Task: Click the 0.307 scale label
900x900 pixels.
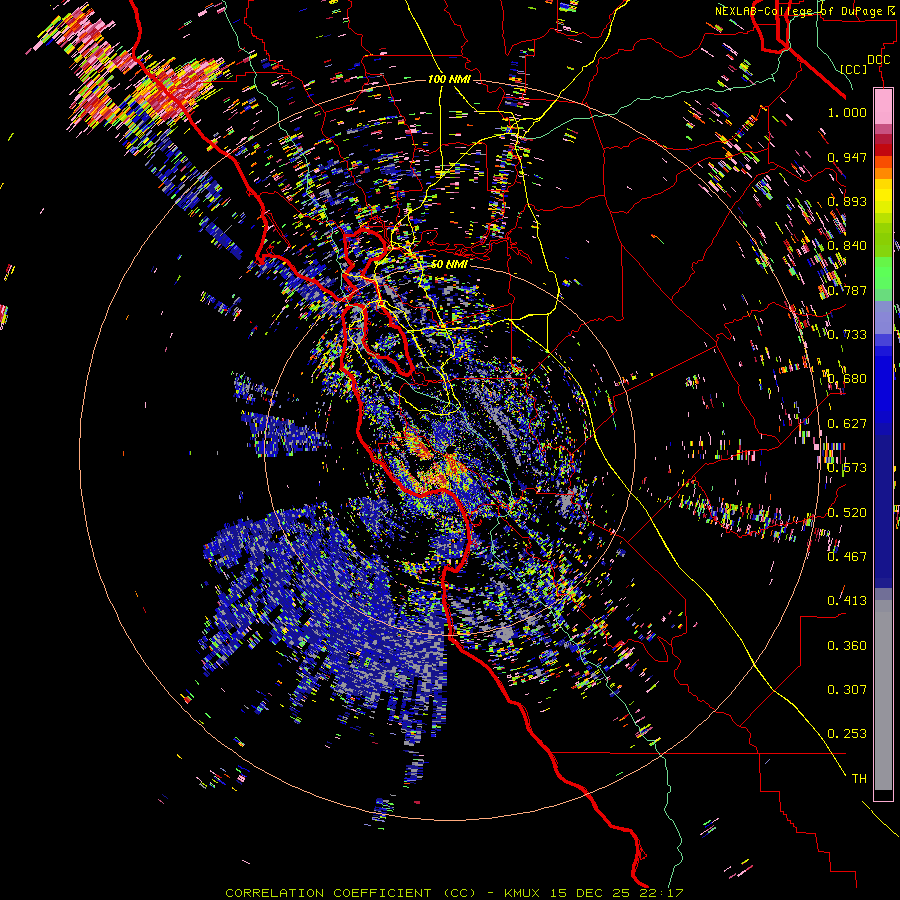Action: 847,689
